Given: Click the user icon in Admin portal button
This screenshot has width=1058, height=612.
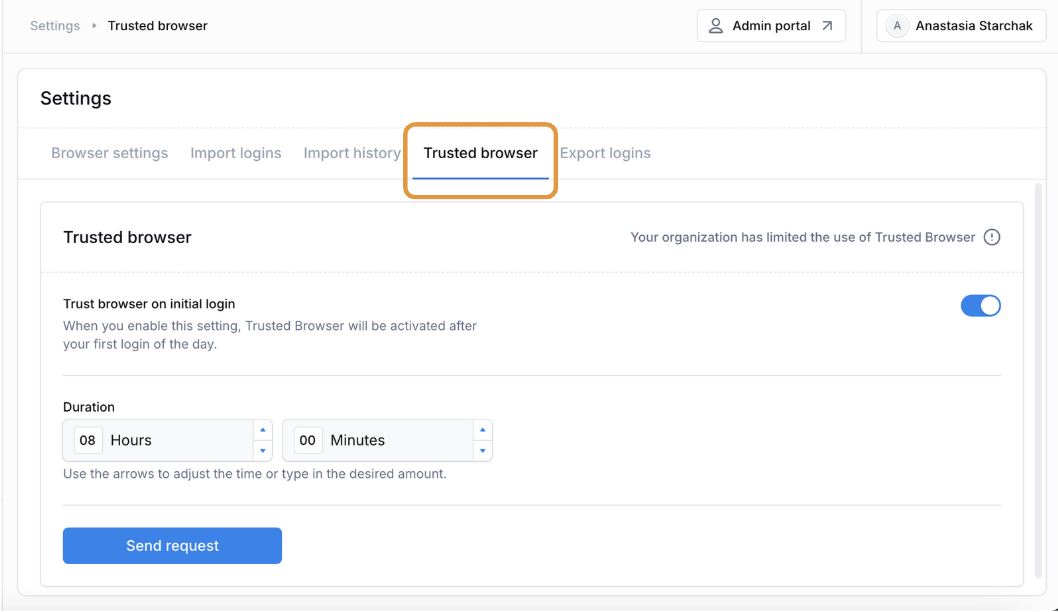Looking at the screenshot, I should pos(715,26).
